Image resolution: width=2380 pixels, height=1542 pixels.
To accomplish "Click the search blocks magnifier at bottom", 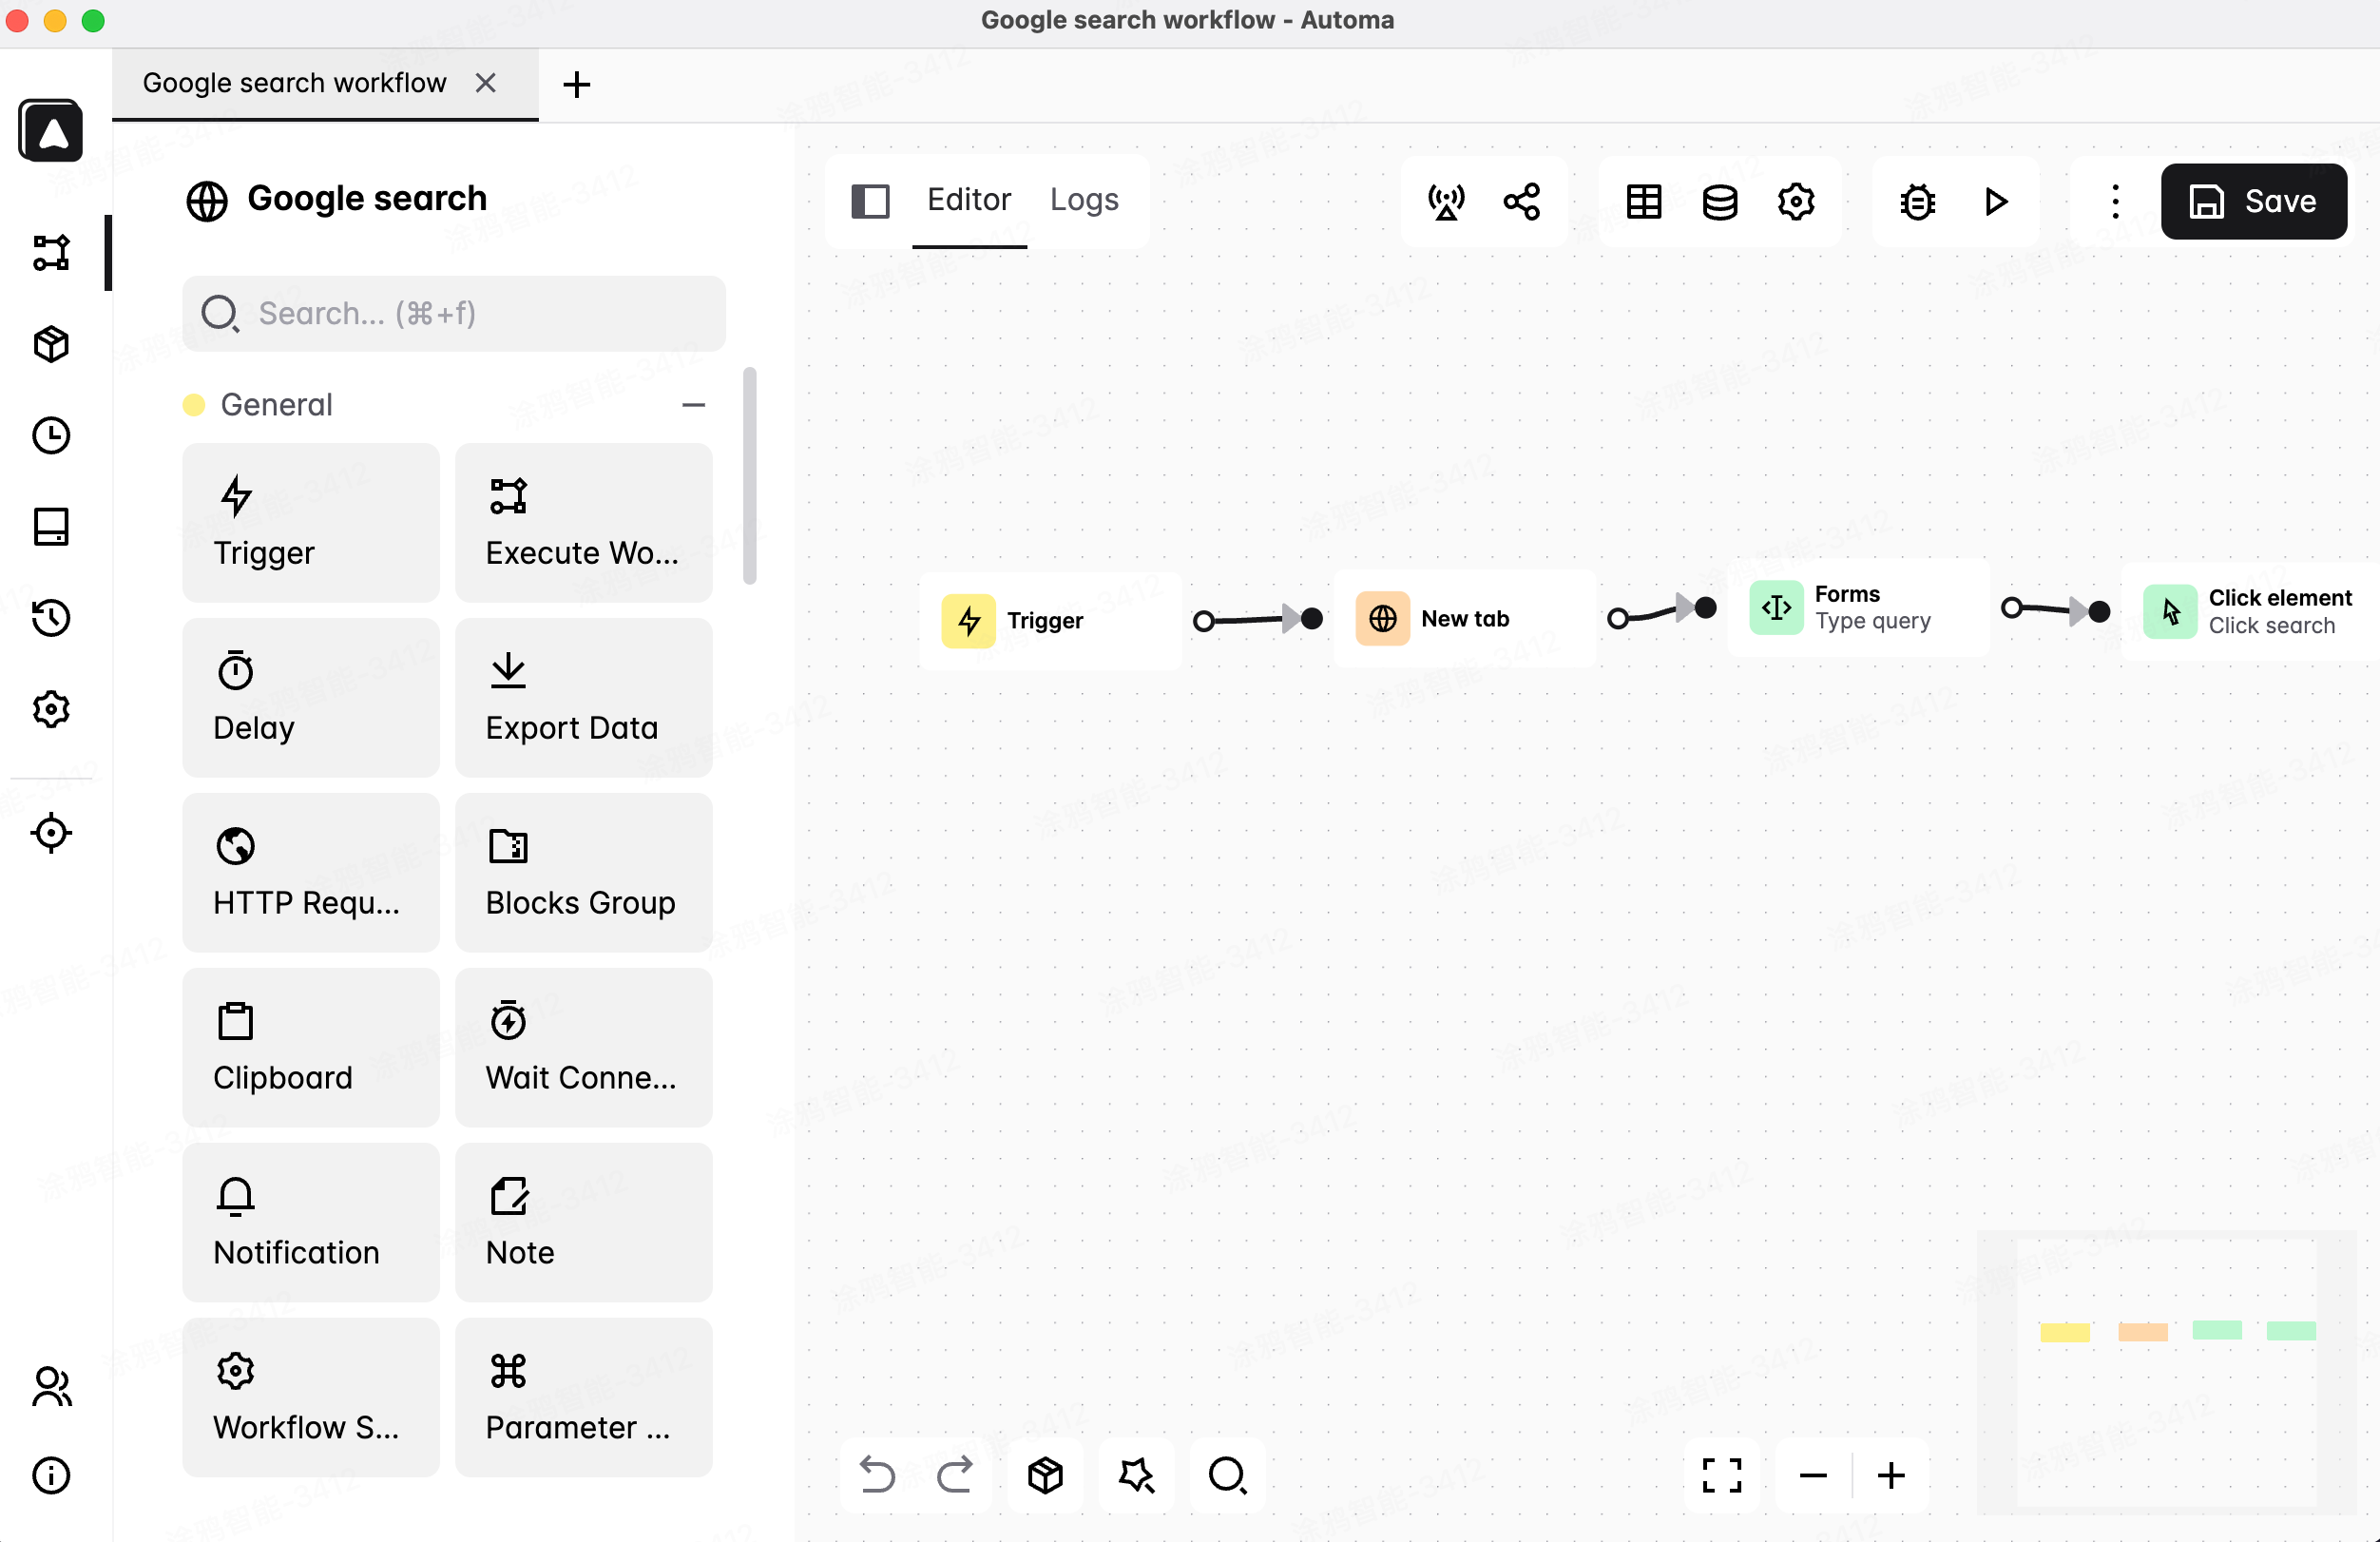I will pos(1227,1475).
